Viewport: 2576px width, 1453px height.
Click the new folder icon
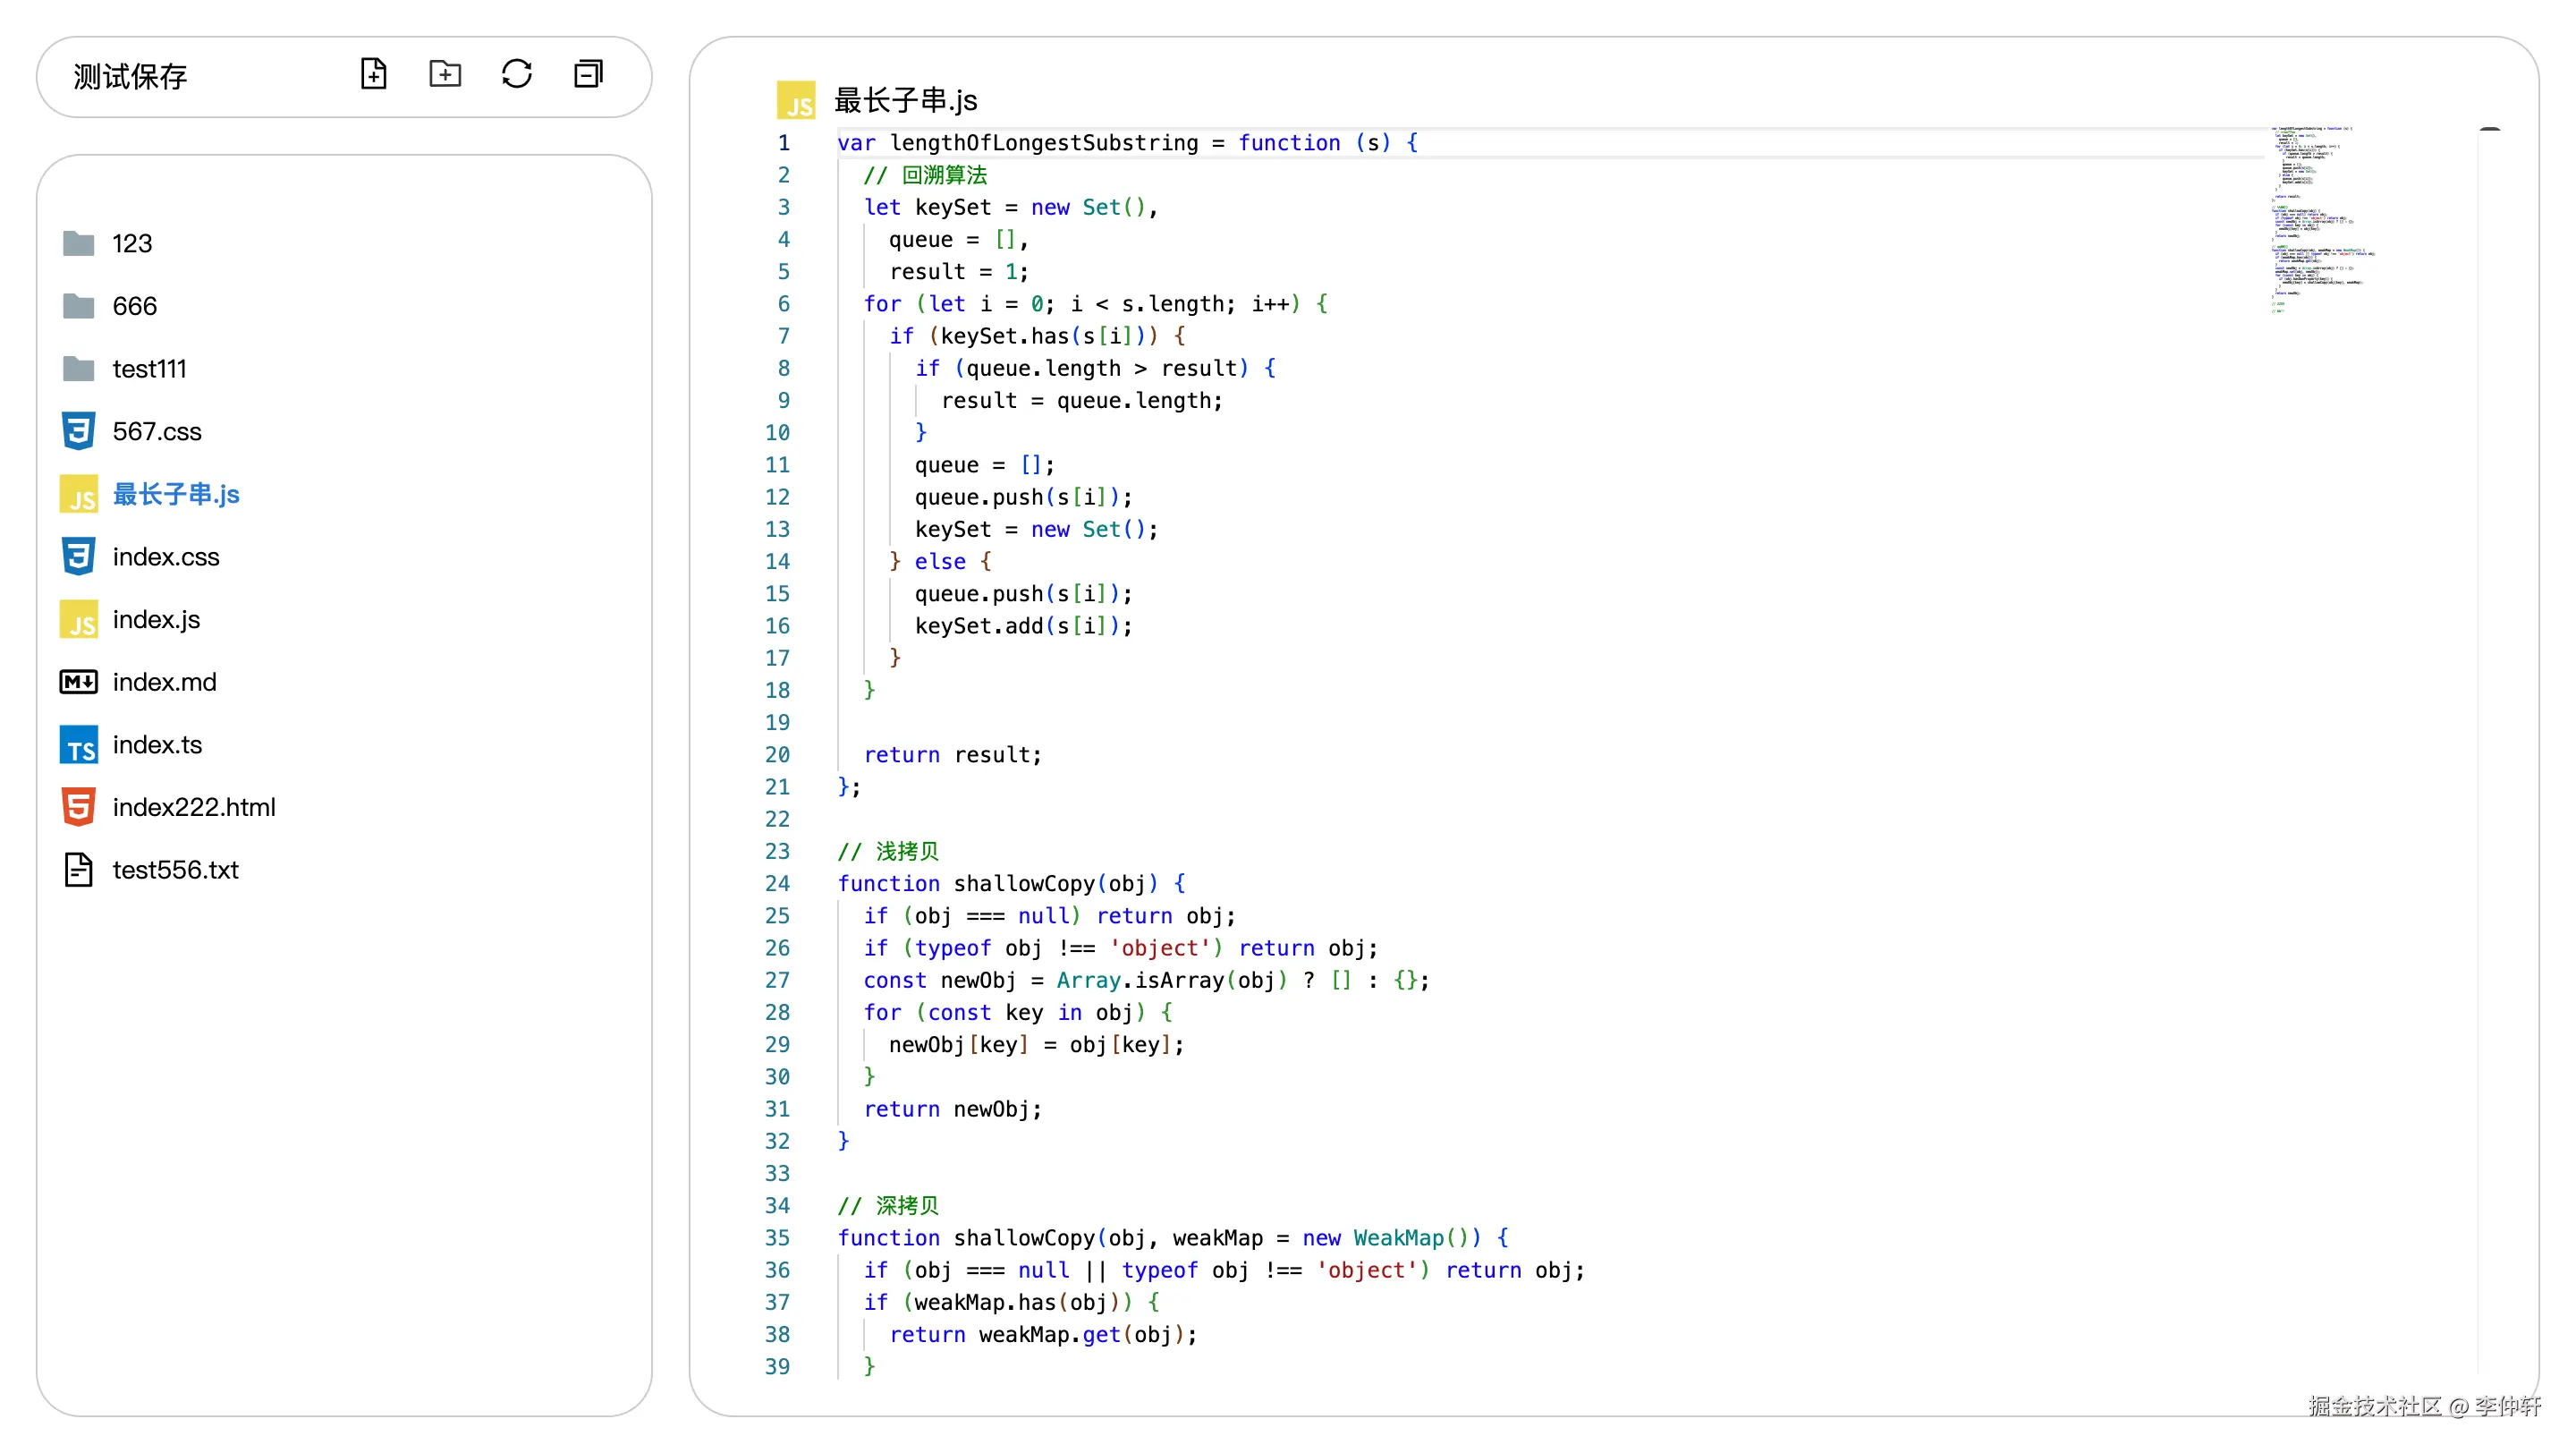pos(445,74)
